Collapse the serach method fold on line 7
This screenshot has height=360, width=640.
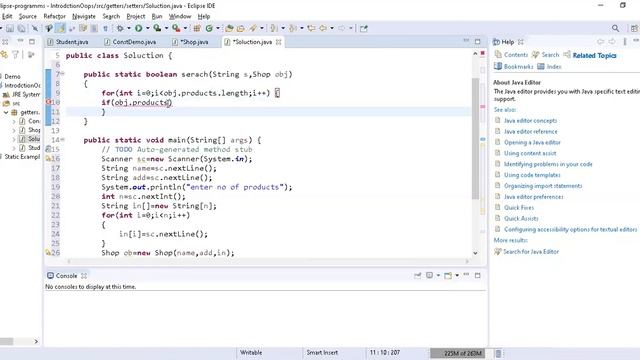[63, 74]
